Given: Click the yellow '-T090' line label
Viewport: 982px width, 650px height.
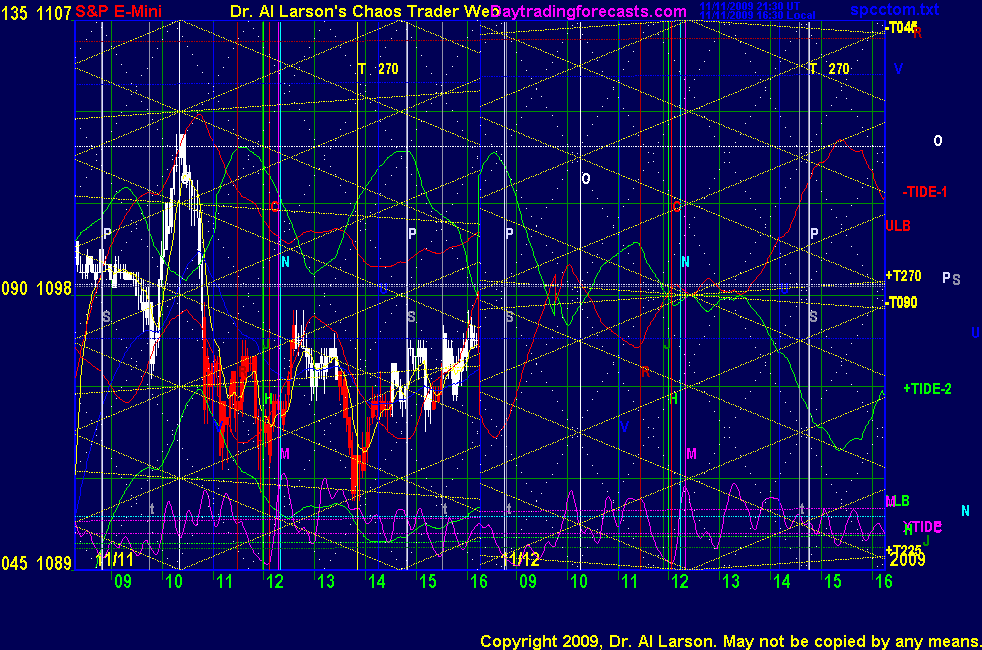Looking at the screenshot, I should coord(901,302).
